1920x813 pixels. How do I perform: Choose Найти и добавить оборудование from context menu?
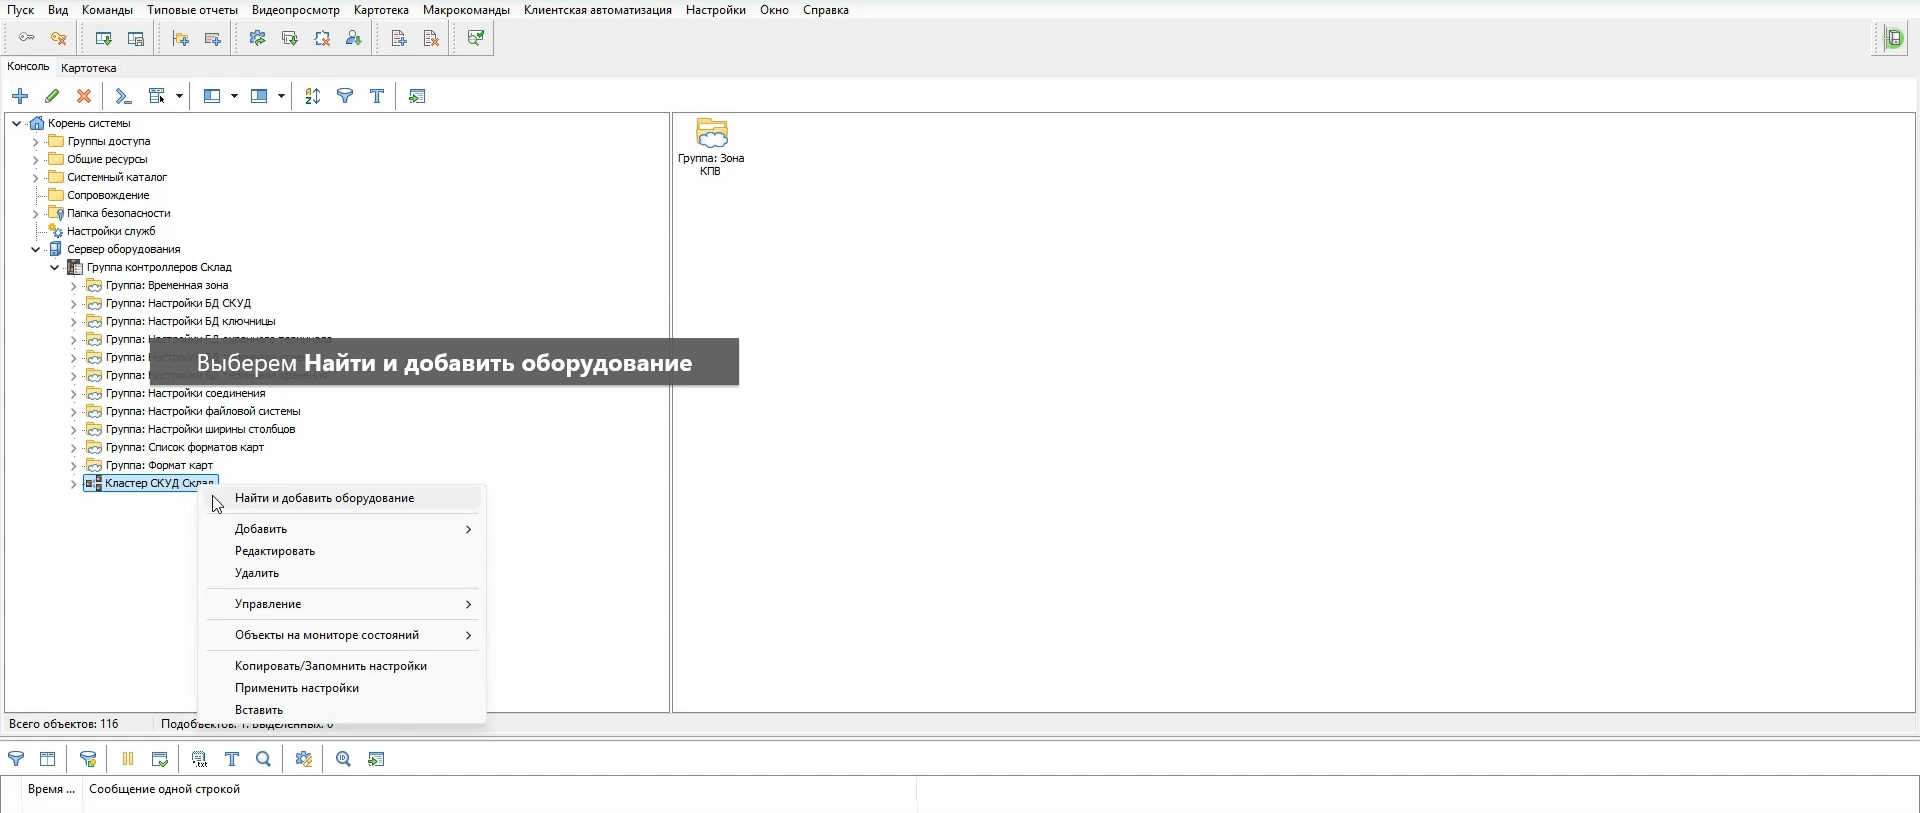324,498
